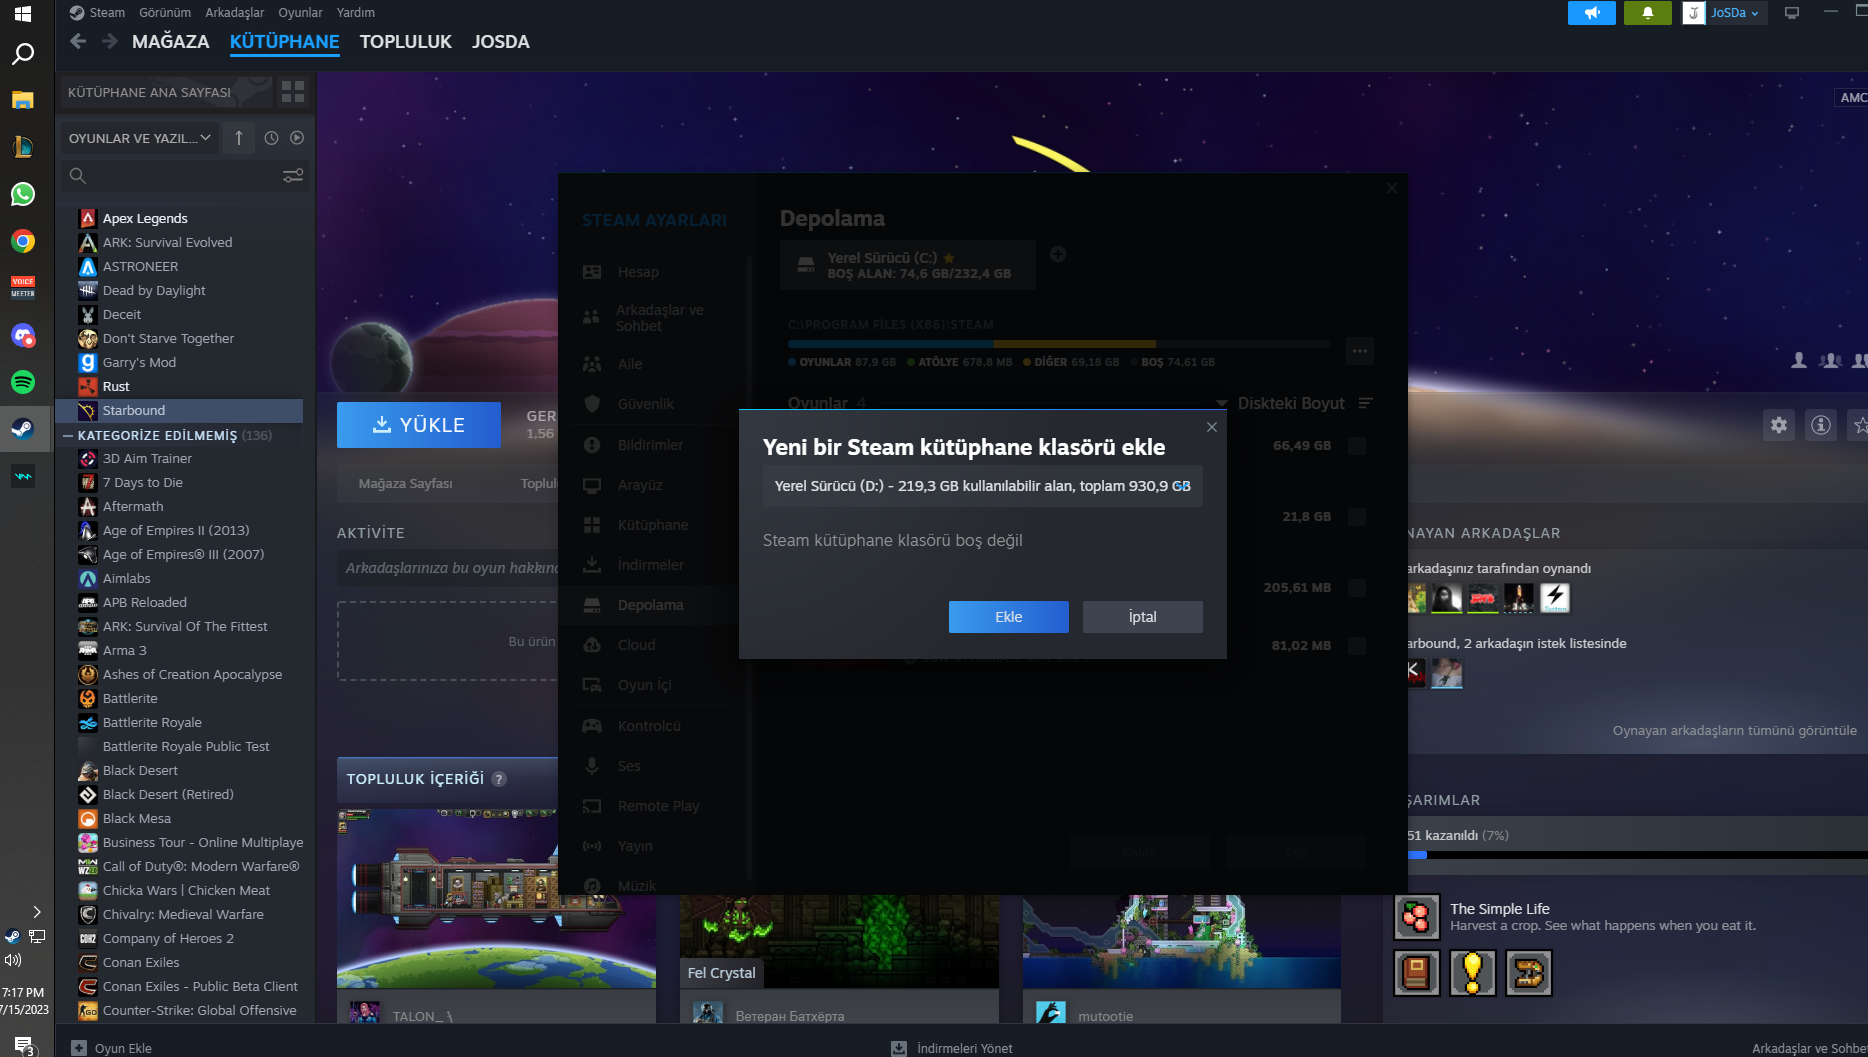The height and width of the screenshot is (1057, 1868).
Task: Open the spaceship community screenshot by TALON_\
Action: coord(496,898)
